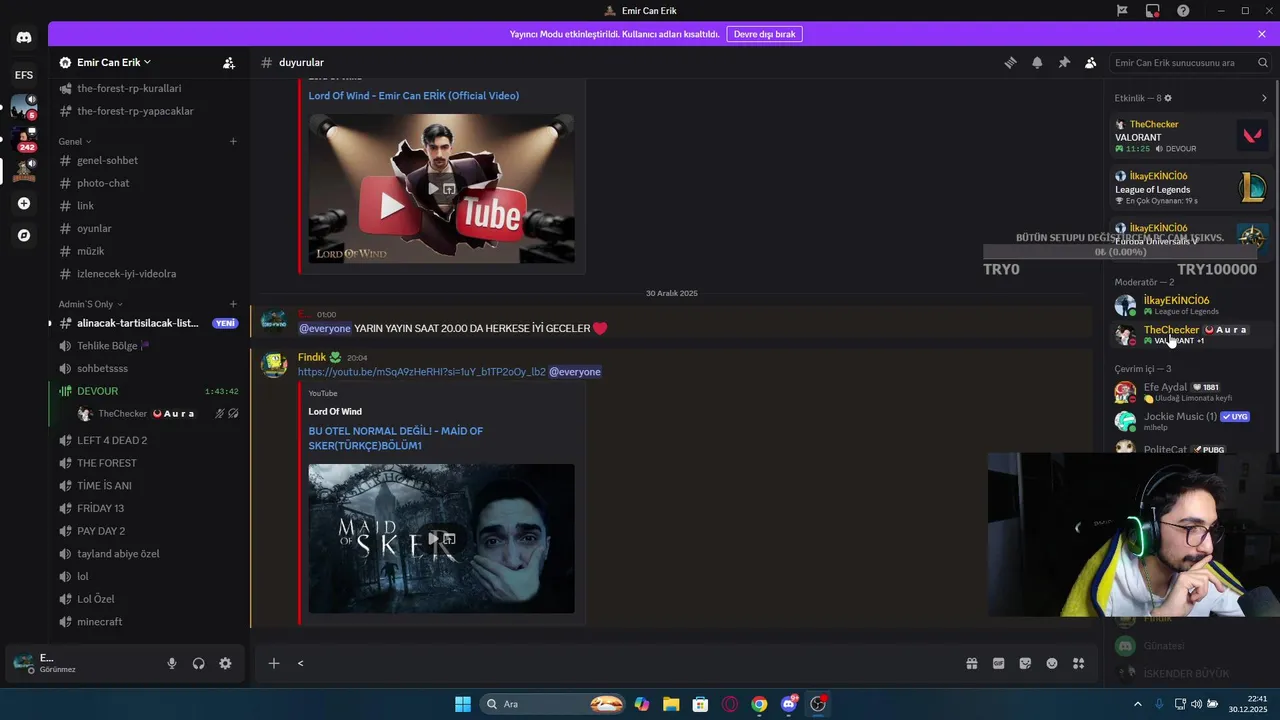Toggle microphone mute in user panel

(x=172, y=663)
